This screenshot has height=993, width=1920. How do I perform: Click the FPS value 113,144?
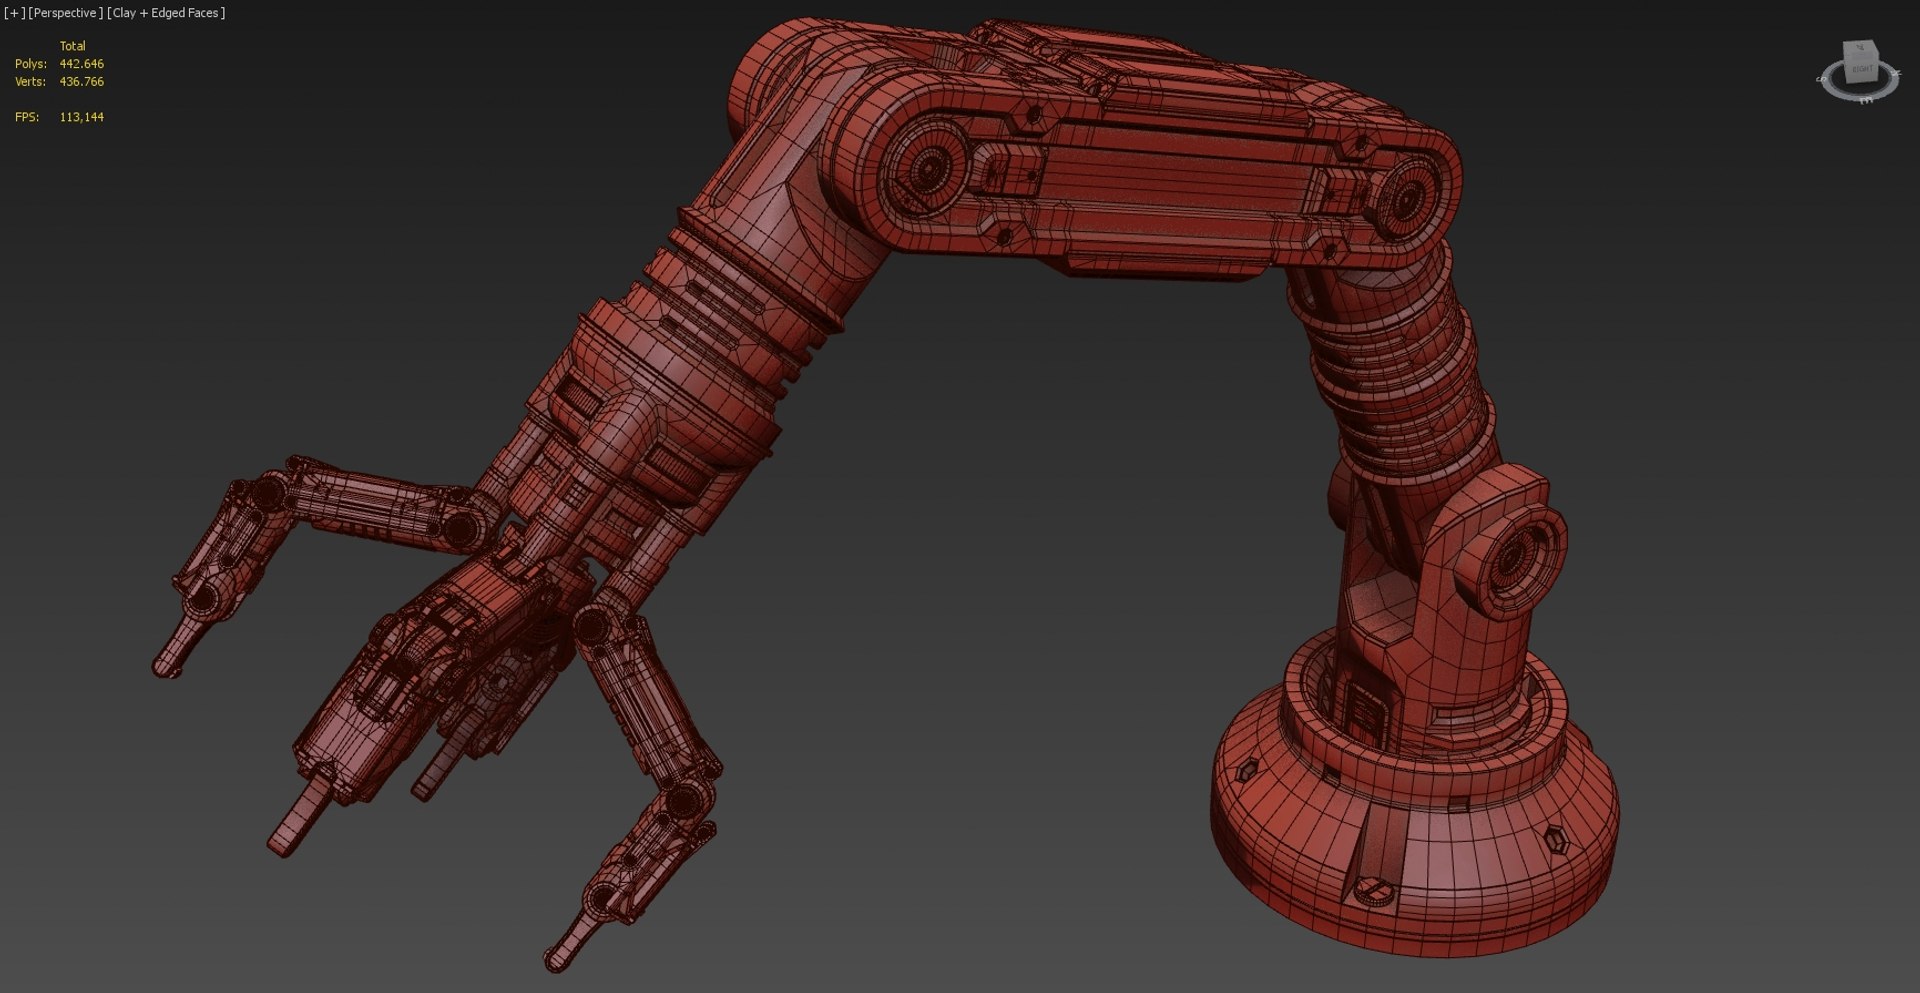pos(82,117)
